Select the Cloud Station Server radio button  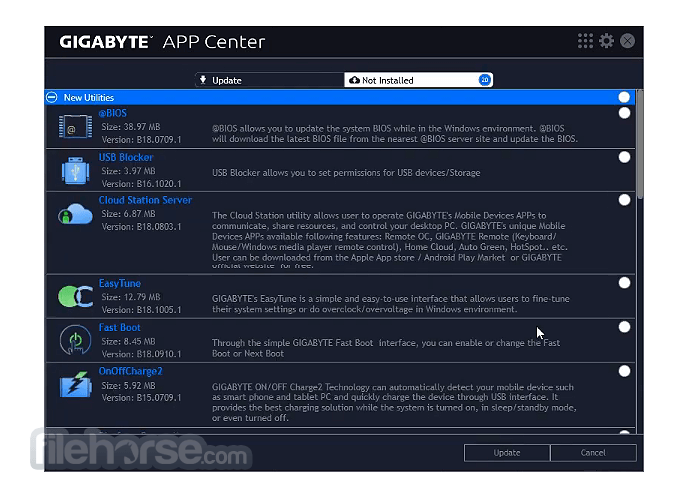click(x=624, y=200)
